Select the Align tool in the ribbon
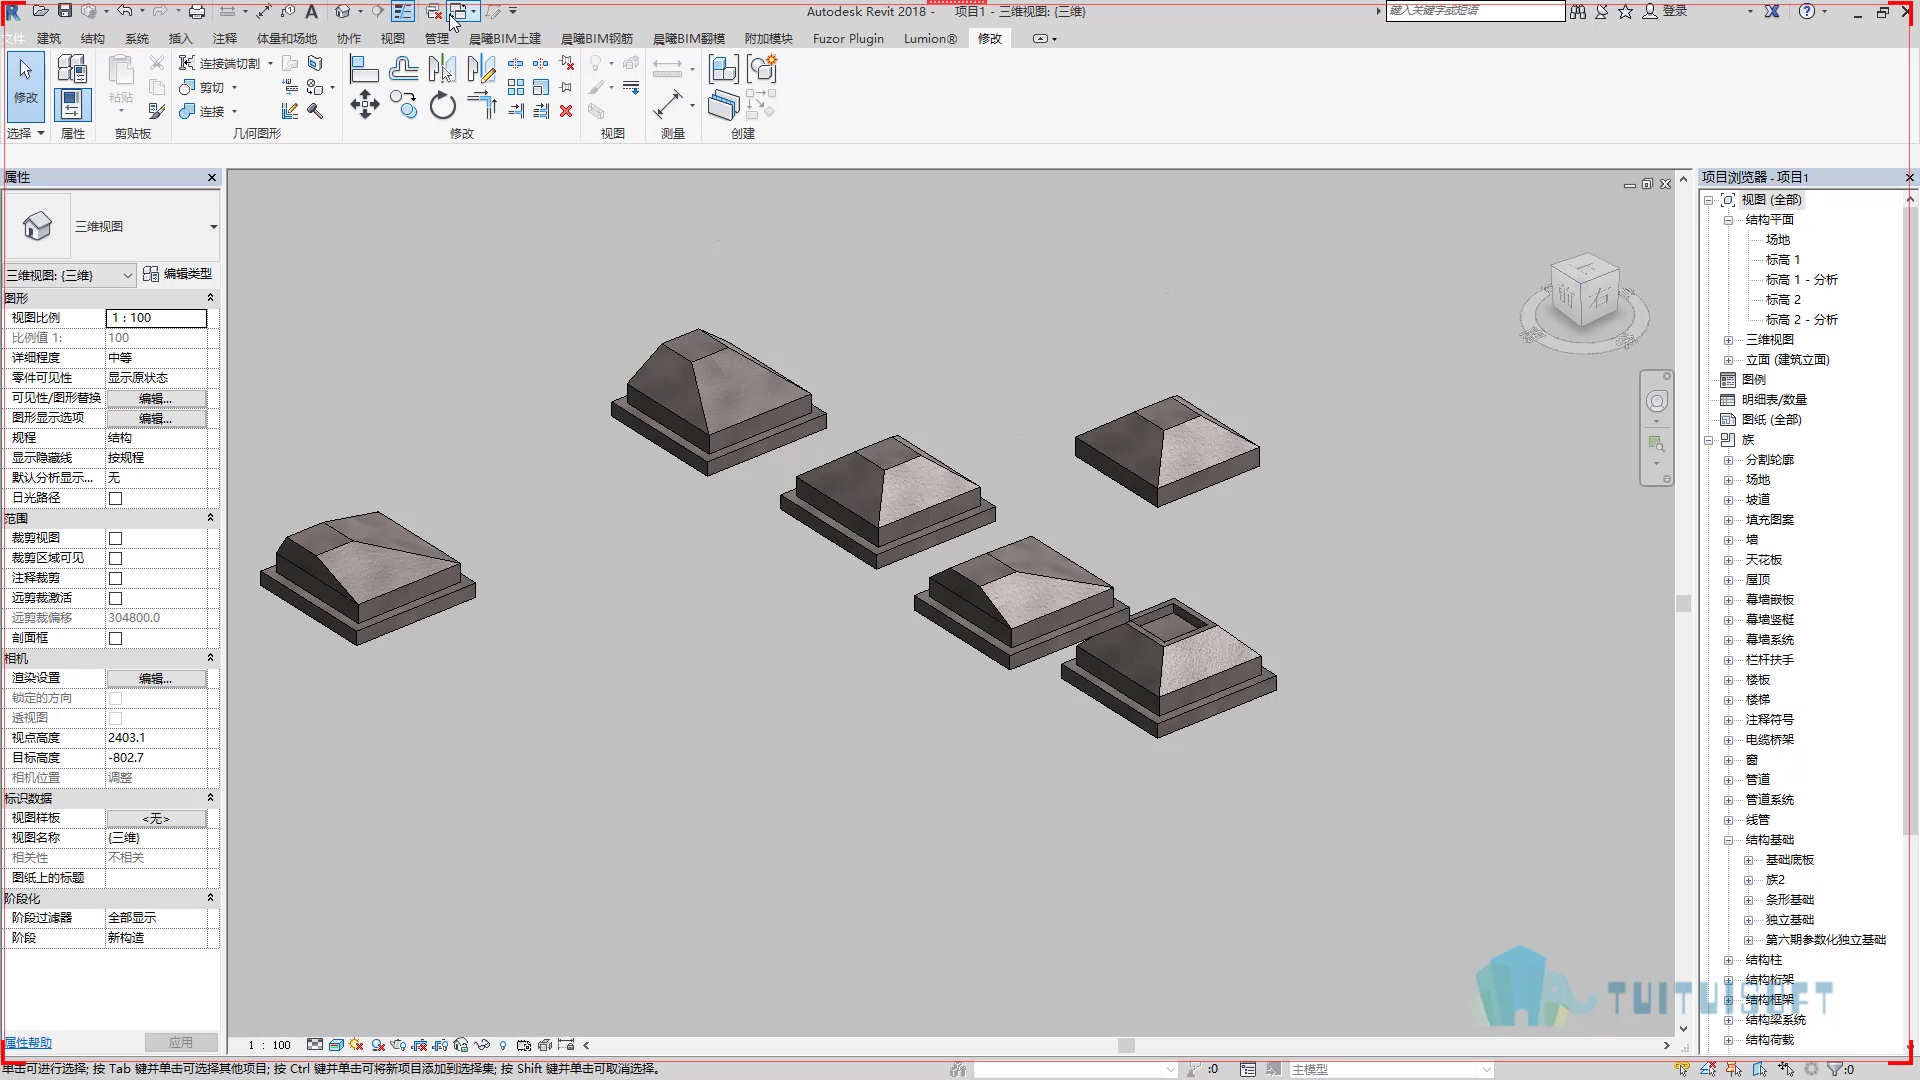Screen dimensions: 1920x1080 (364, 69)
